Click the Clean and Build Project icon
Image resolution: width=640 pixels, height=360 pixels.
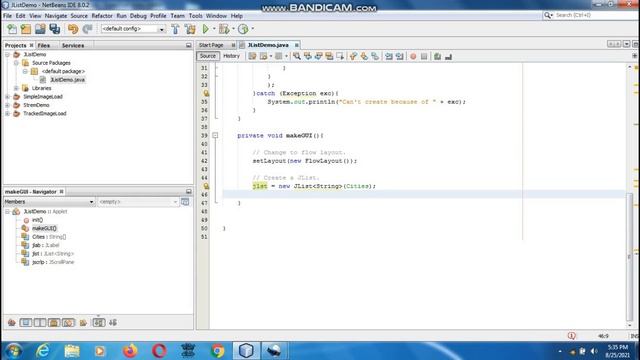pyautogui.click(x=190, y=29)
